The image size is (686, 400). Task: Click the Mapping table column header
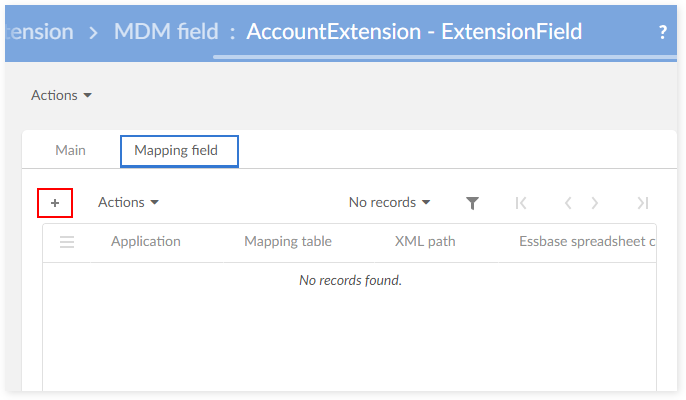pyautogui.click(x=288, y=241)
